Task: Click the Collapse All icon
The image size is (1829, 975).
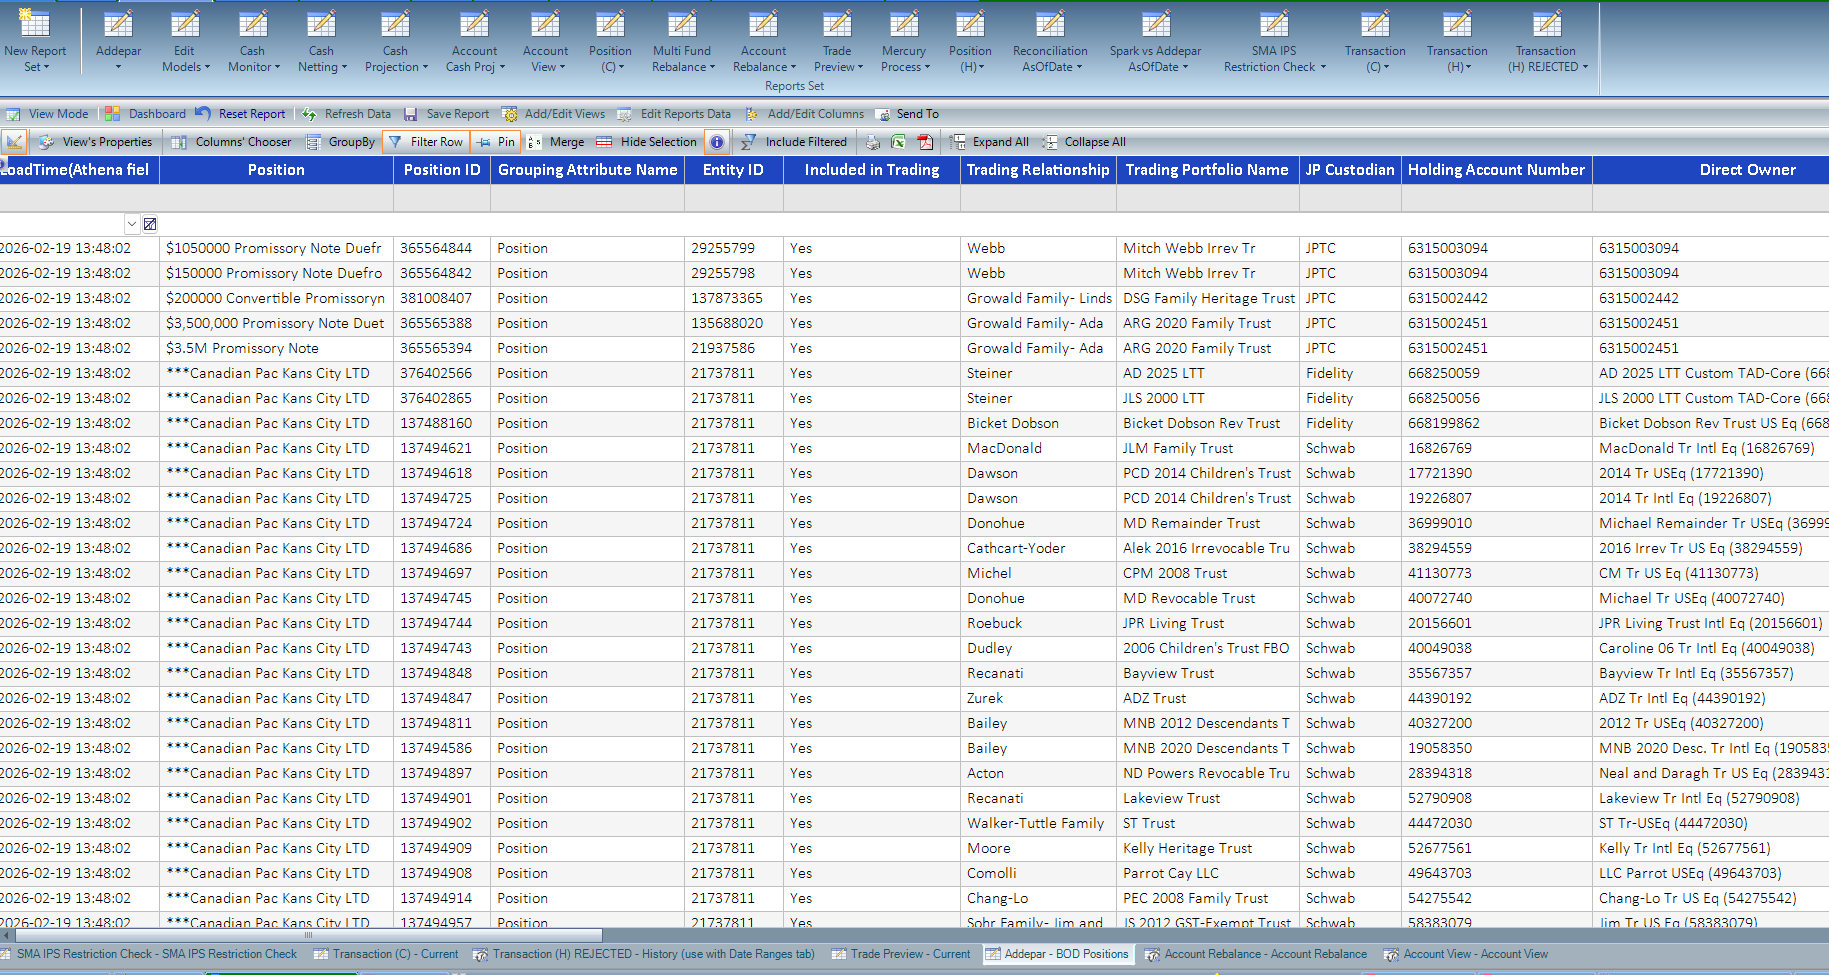Action: 1083,141
